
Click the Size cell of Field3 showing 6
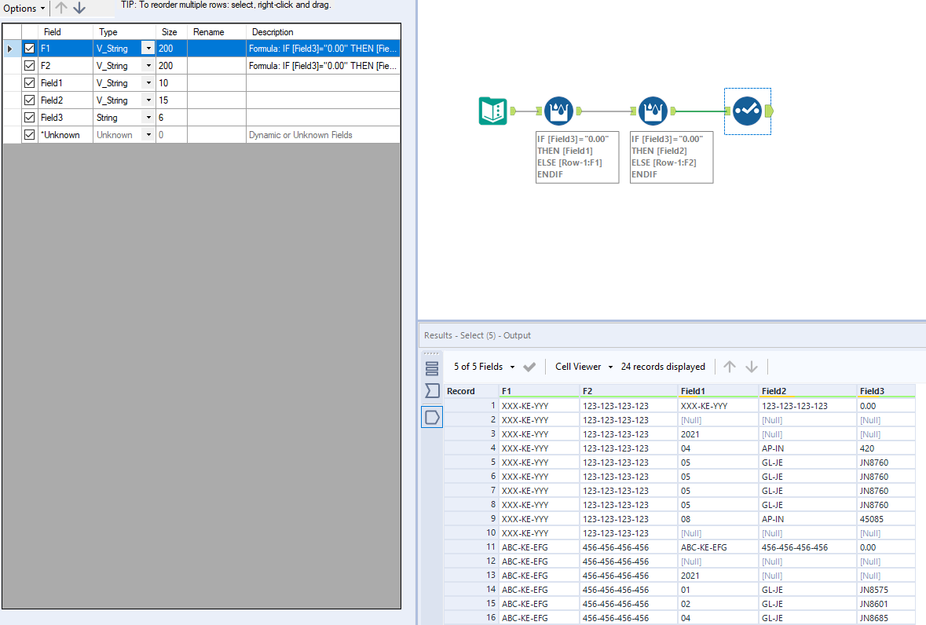point(171,118)
